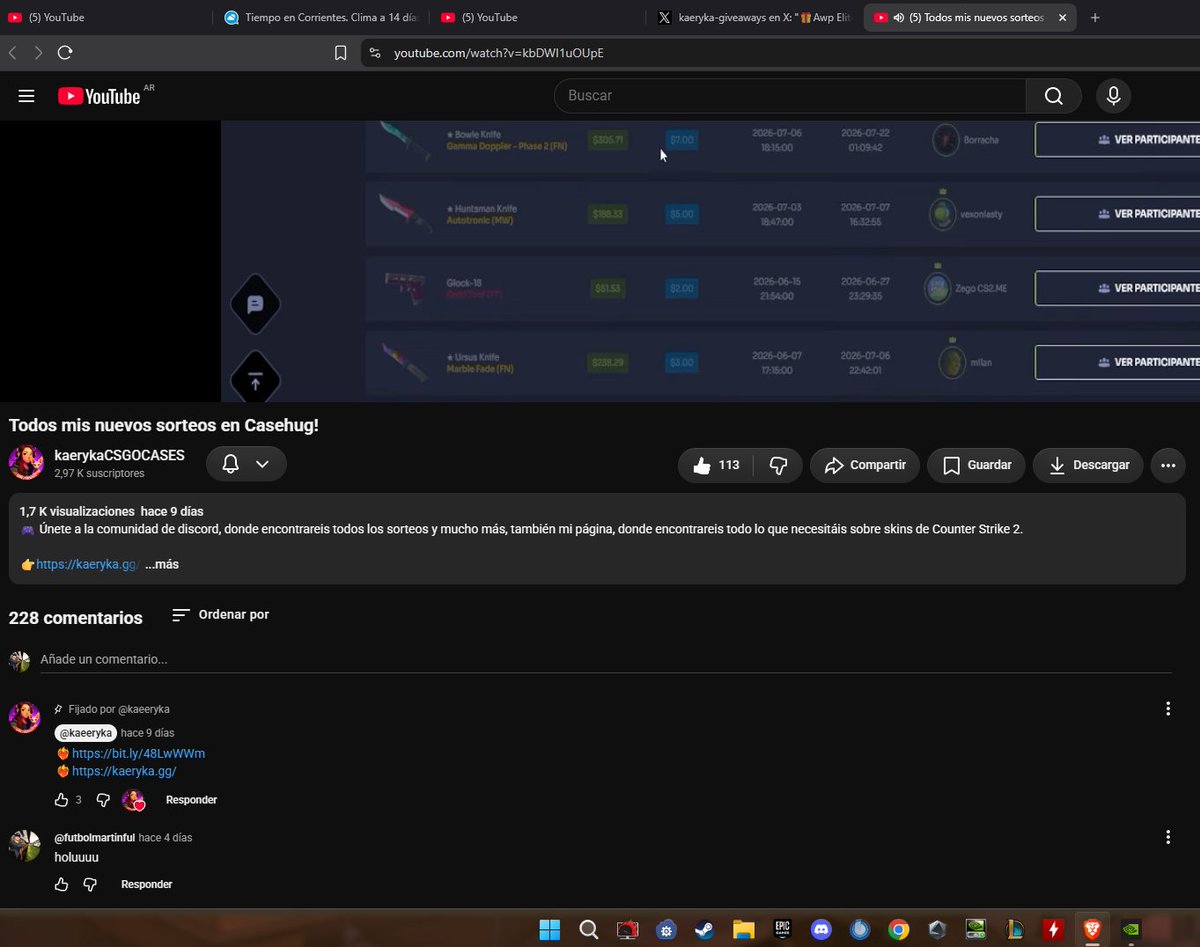Open the YouTube guide hamburger menu
1200x947 pixels.
27,96
